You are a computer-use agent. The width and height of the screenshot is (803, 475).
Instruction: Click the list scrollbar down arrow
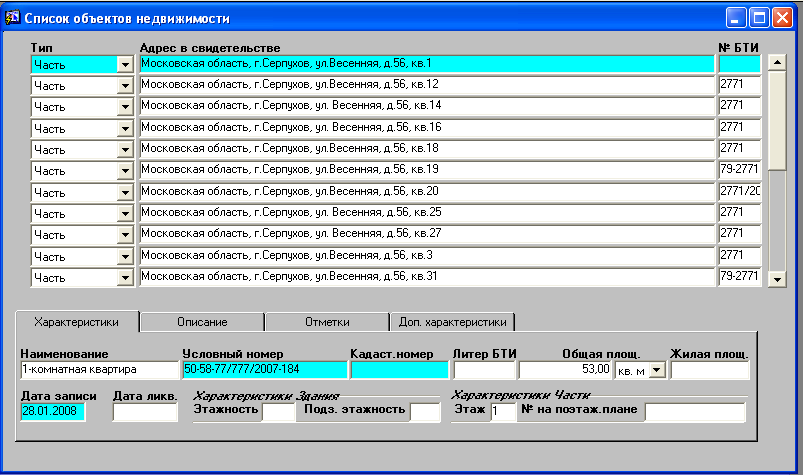click(x=777, y=279)
